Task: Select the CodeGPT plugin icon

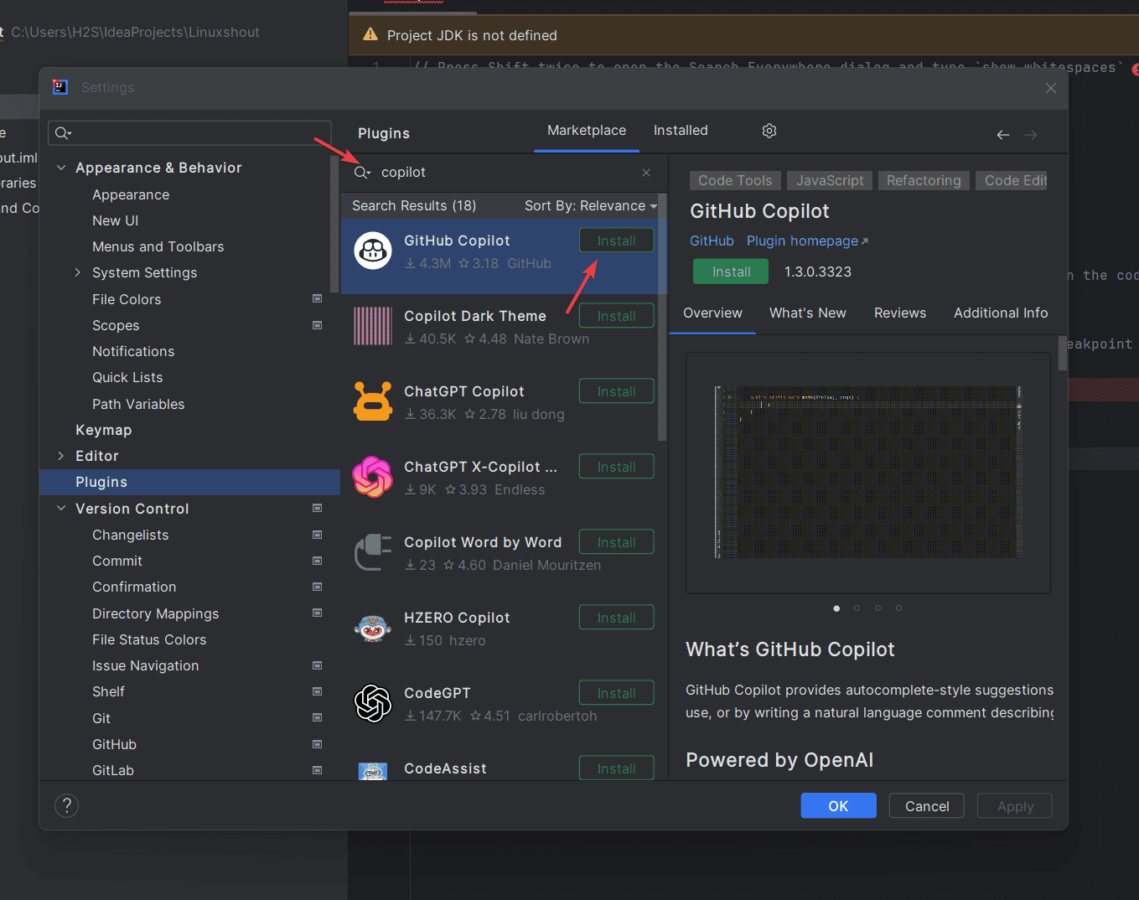Action: pos(372,703)
